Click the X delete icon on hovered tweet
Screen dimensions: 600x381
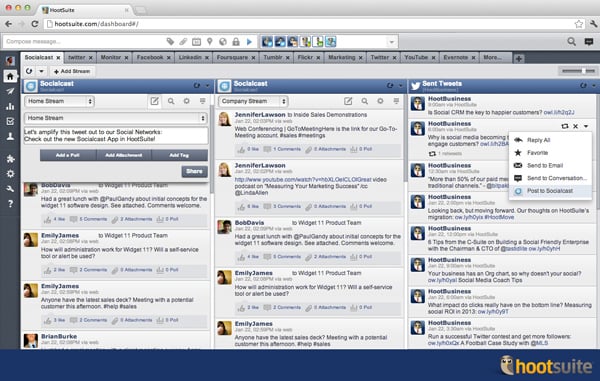pos(576,126)
